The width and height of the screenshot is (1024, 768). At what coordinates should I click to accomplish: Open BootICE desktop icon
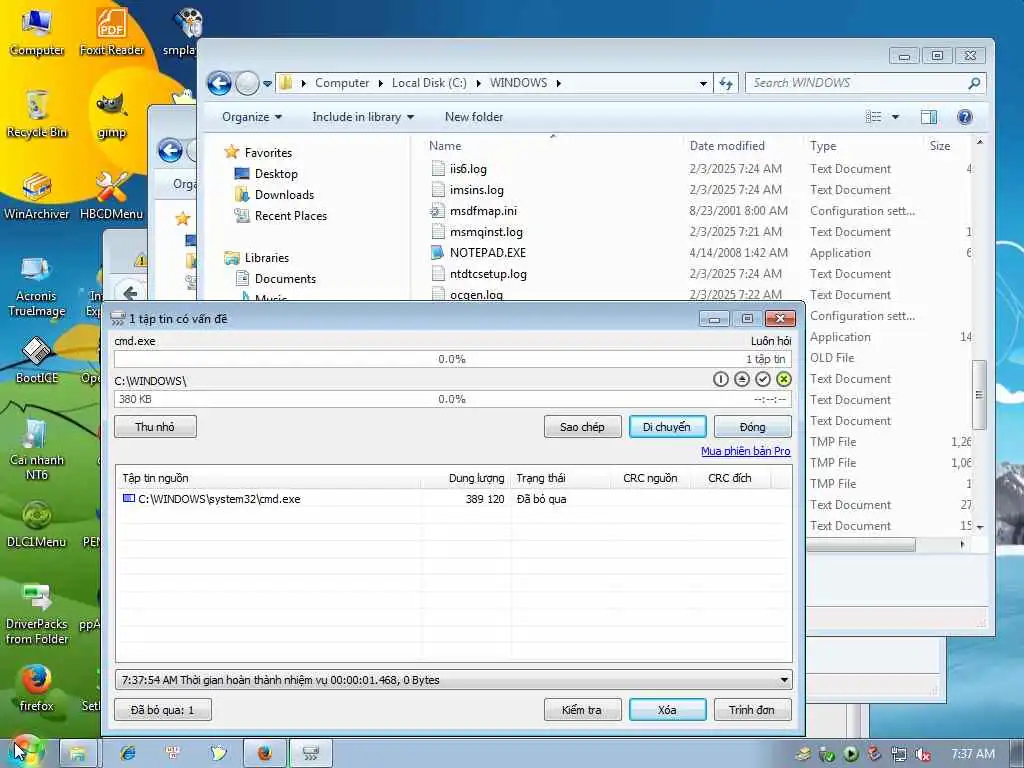(37, 360)
